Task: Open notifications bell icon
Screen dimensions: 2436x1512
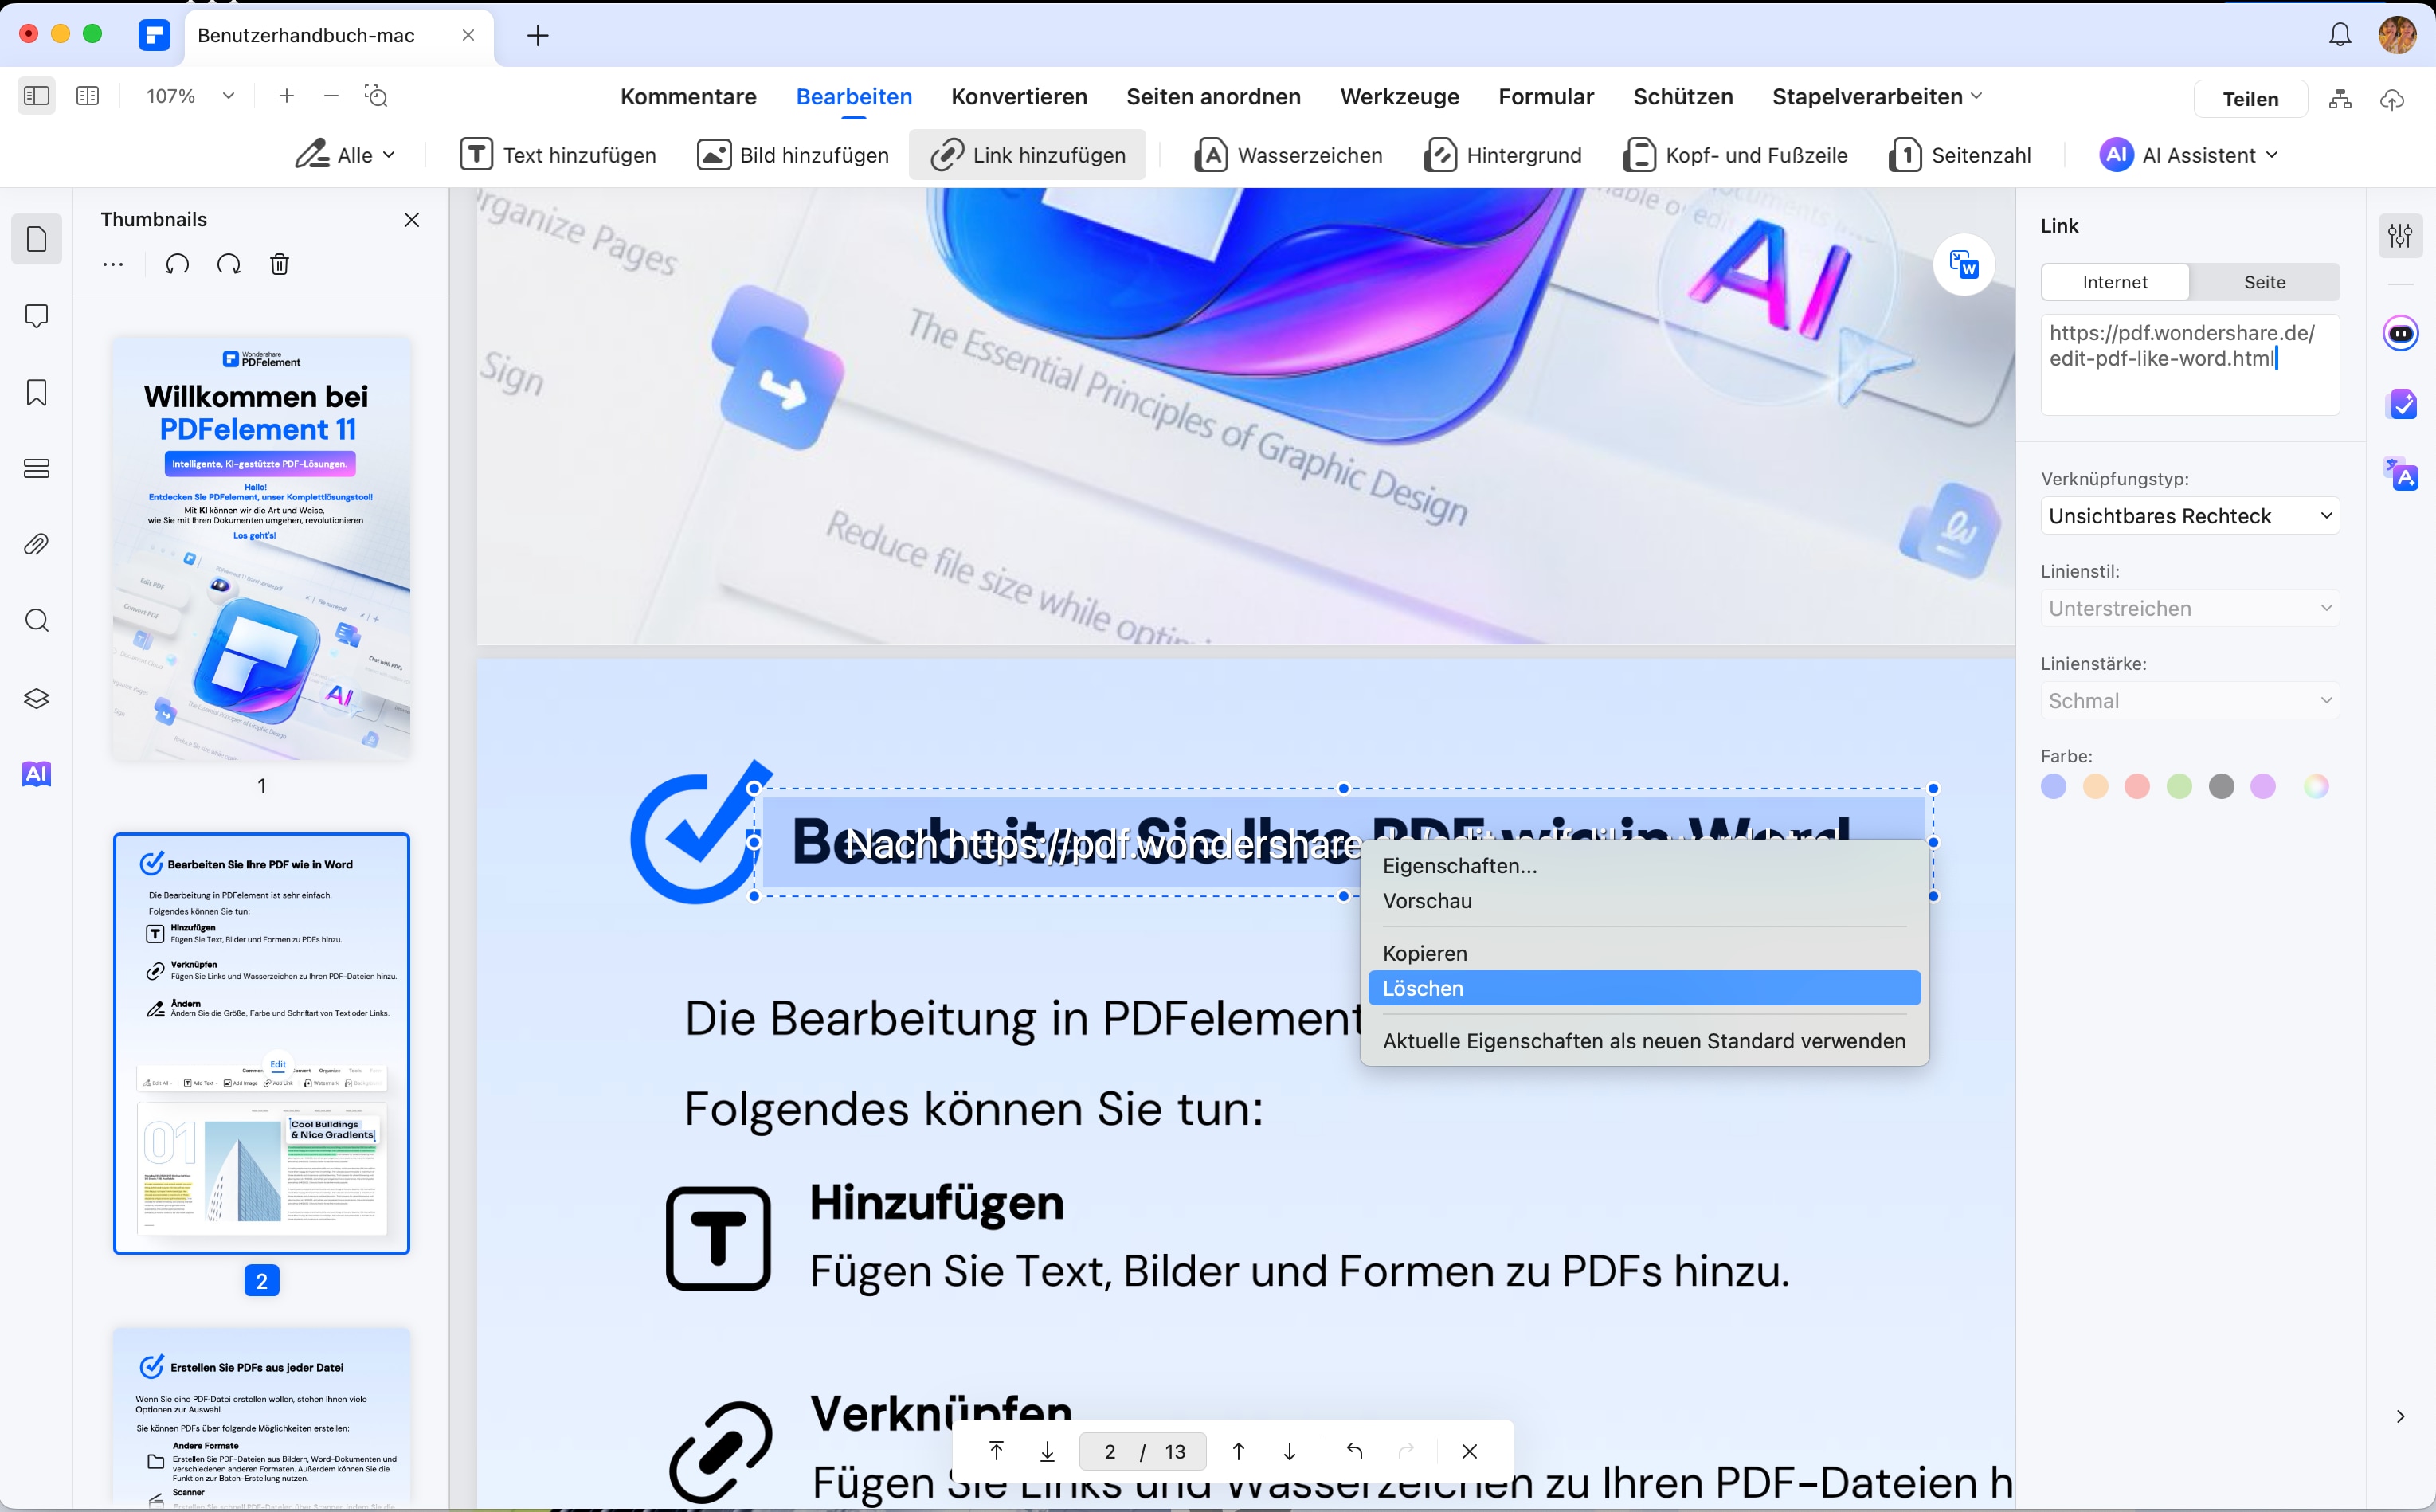Action: pyautogui.click(x=2340, y=35)
